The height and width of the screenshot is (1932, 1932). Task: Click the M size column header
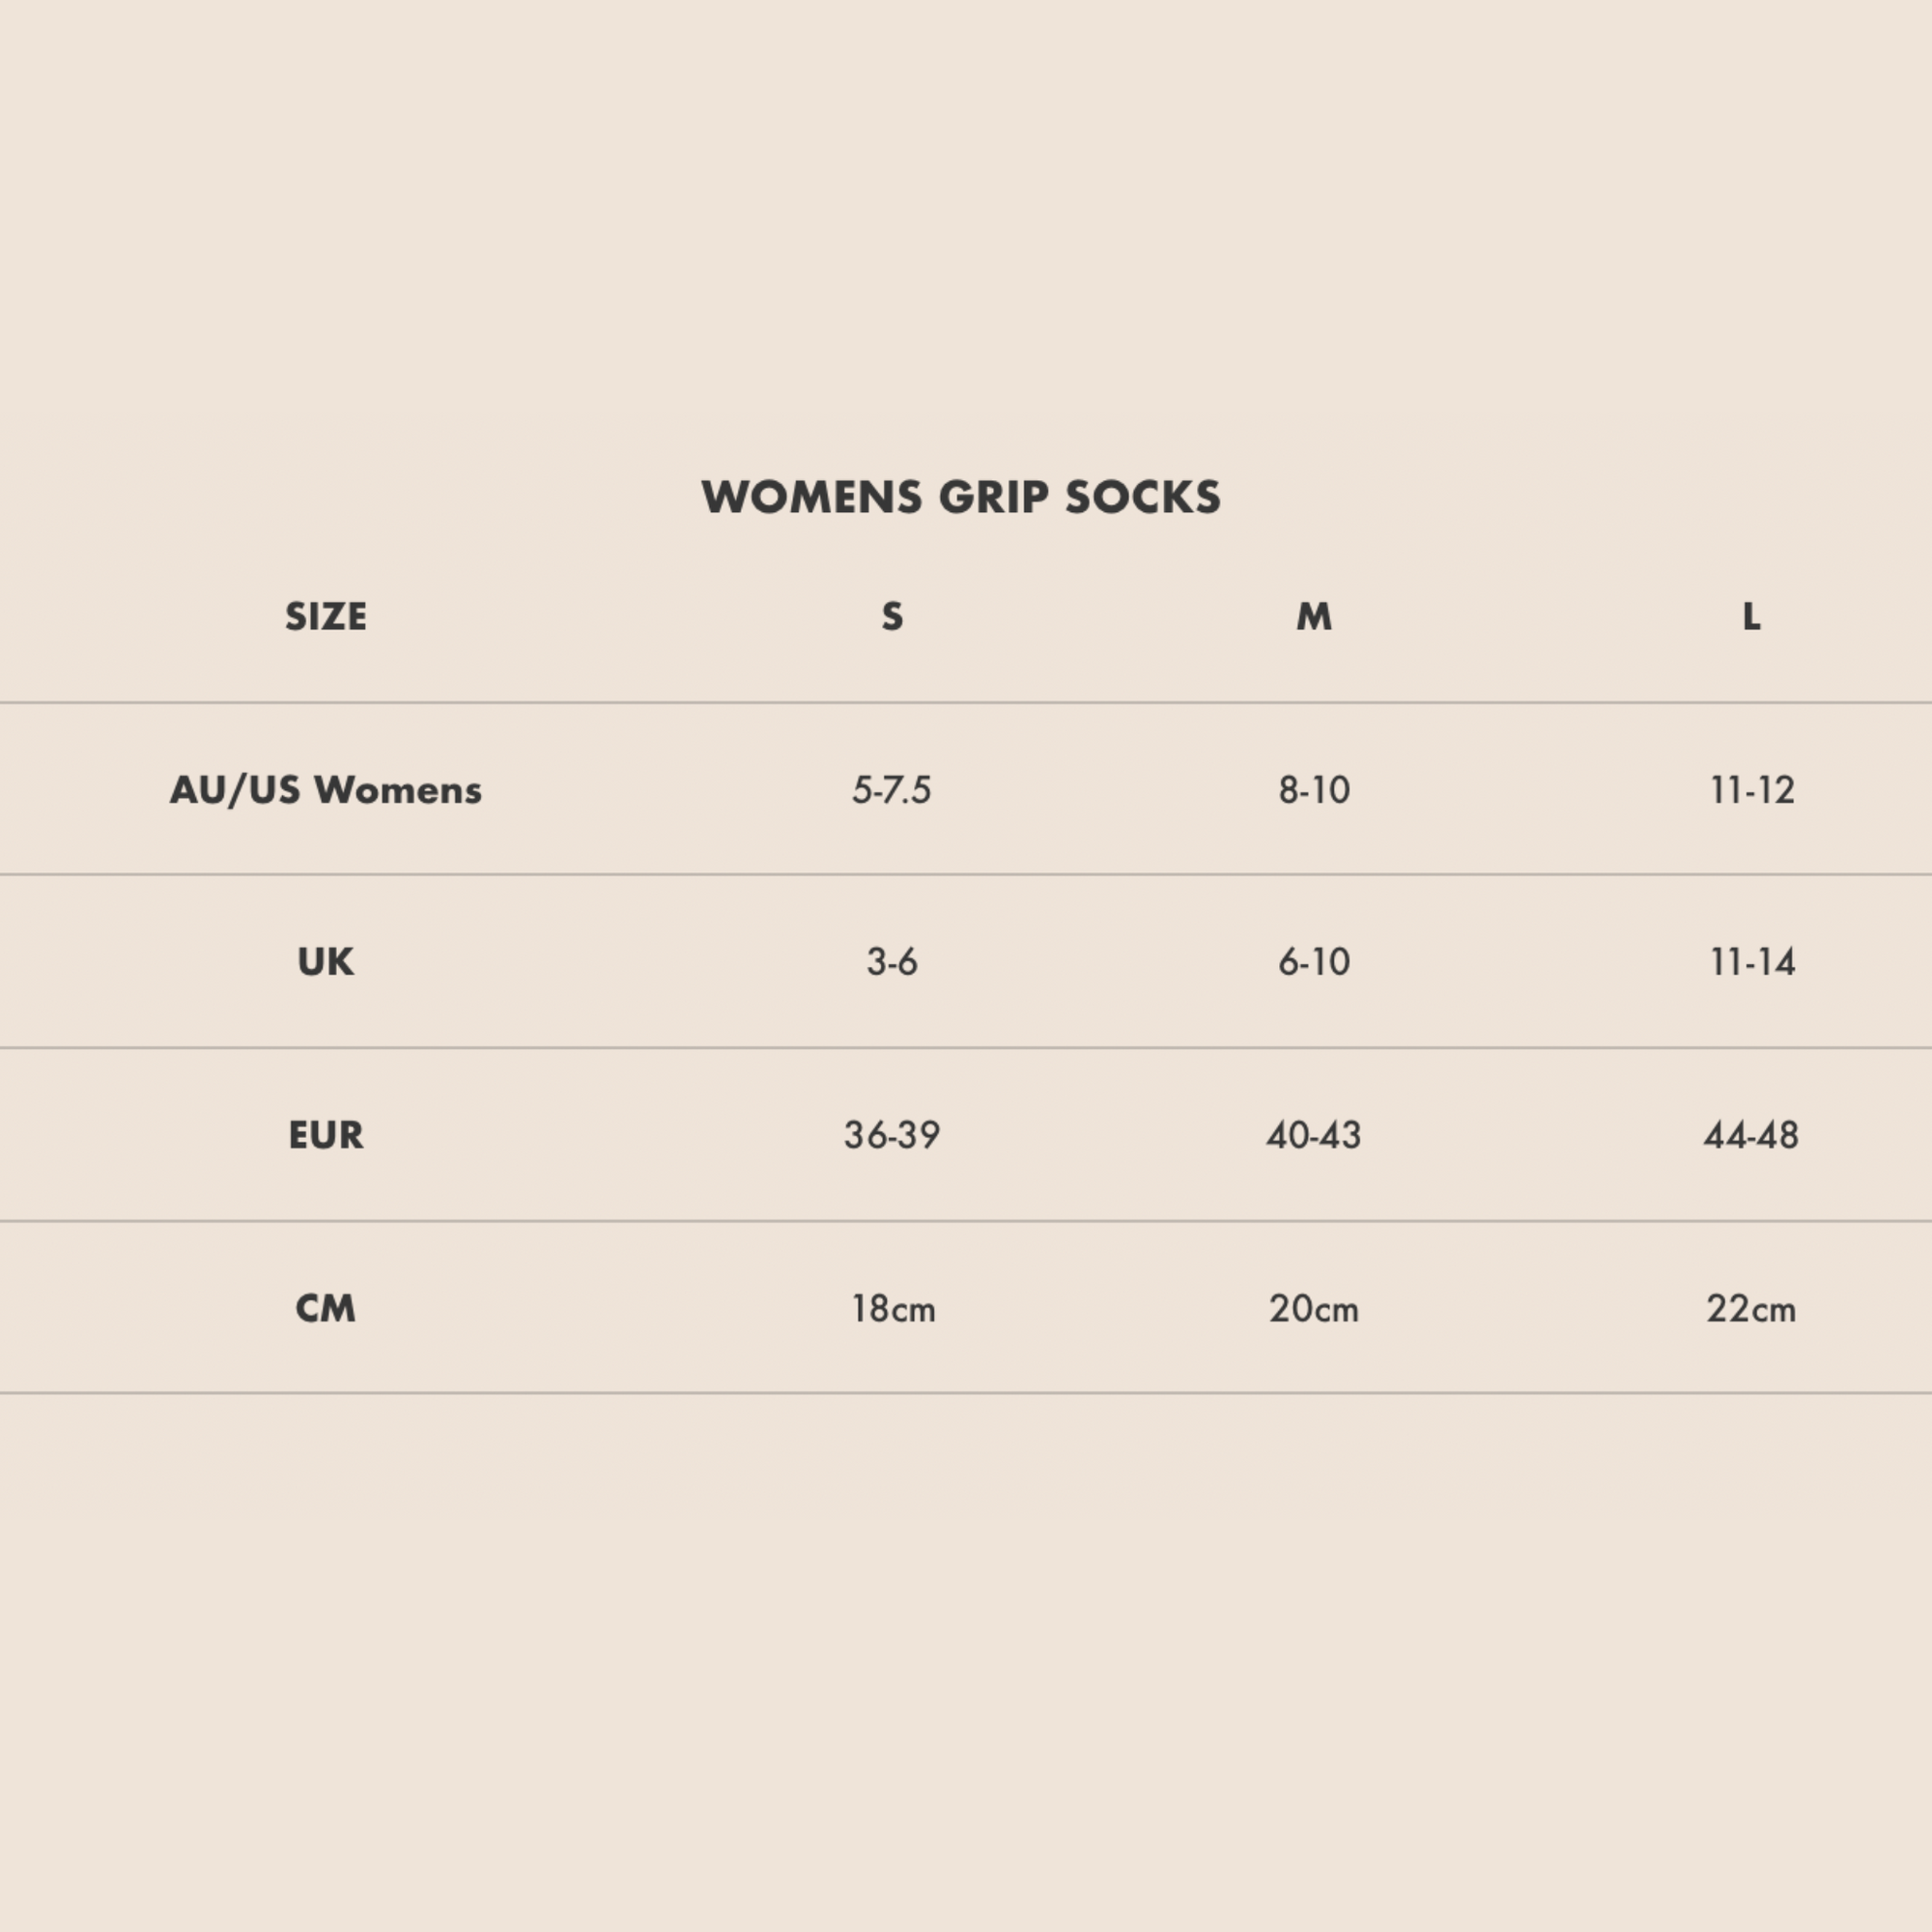point(1314,616)
